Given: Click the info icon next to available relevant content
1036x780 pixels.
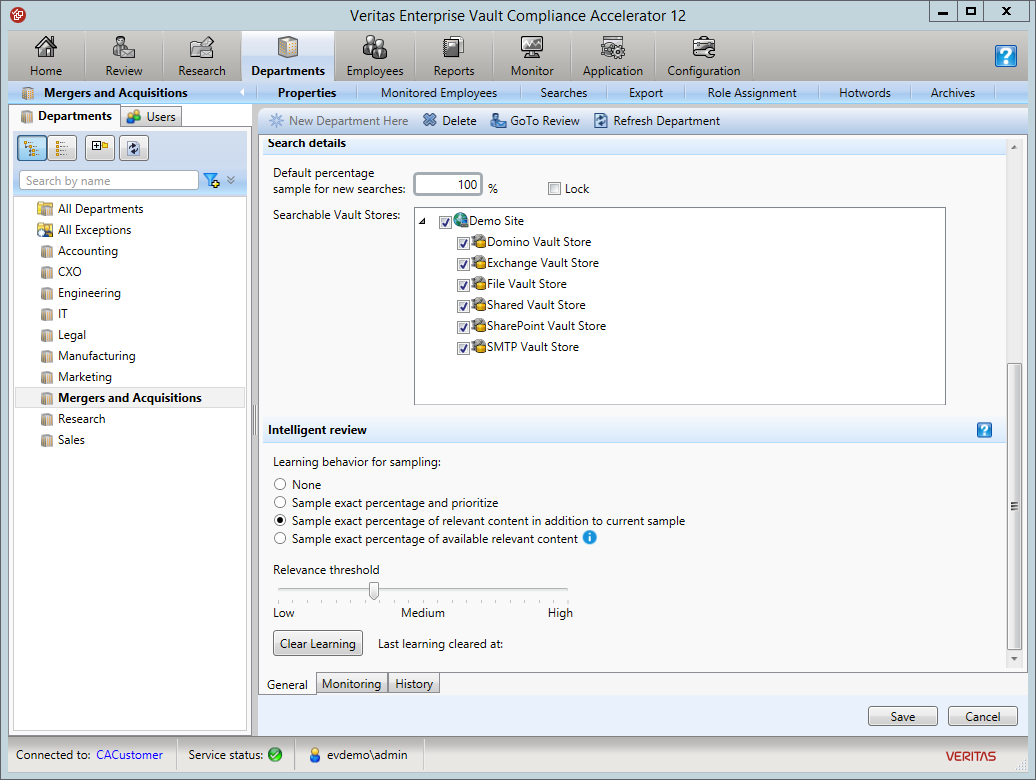Looking at the screenshot, I should click(x=589, y=538).
